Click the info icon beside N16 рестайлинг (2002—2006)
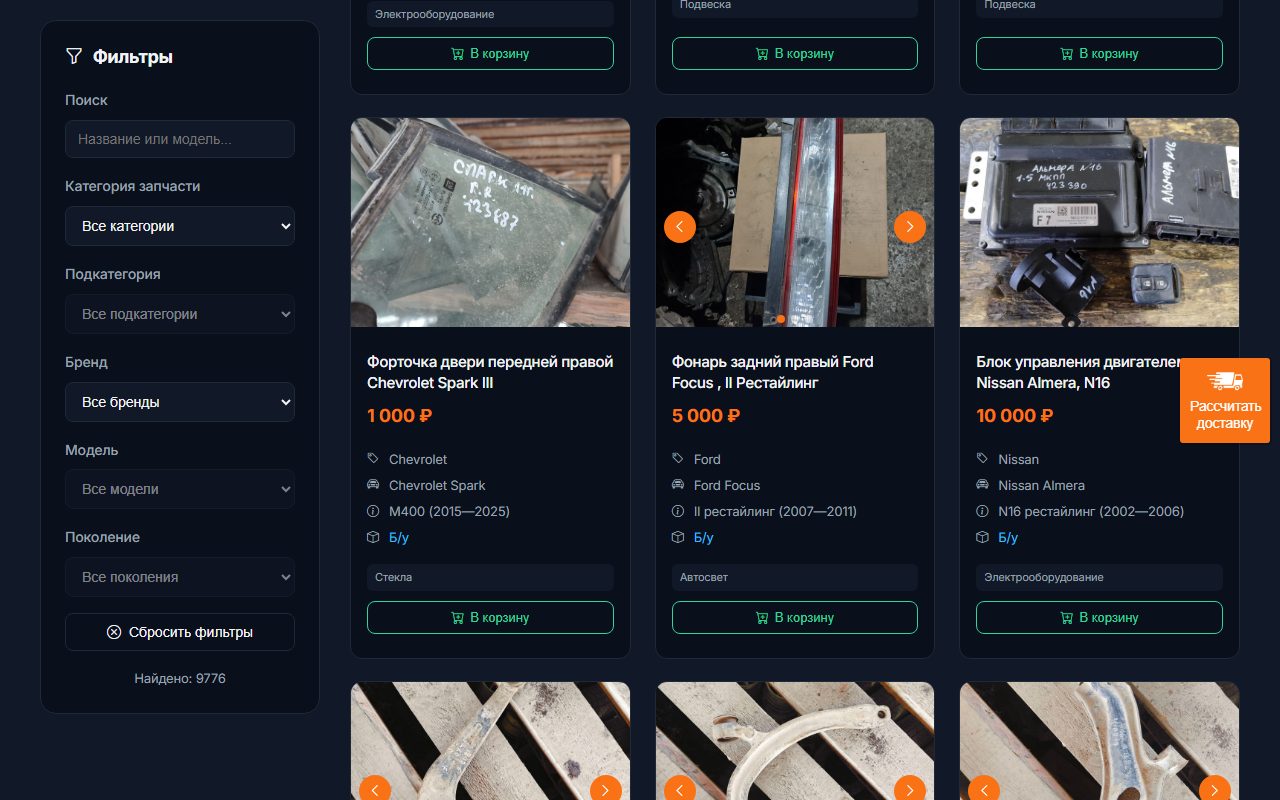Image resolution: width=1280 pixels, height=800 pixels. [x=982, y=511]
